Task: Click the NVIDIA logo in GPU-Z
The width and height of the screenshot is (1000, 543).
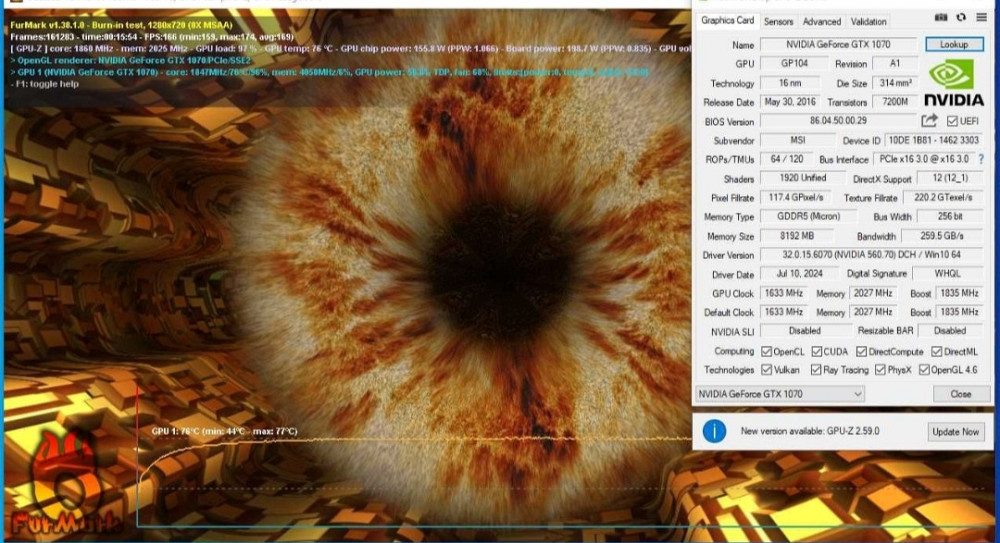Action: 952,82
